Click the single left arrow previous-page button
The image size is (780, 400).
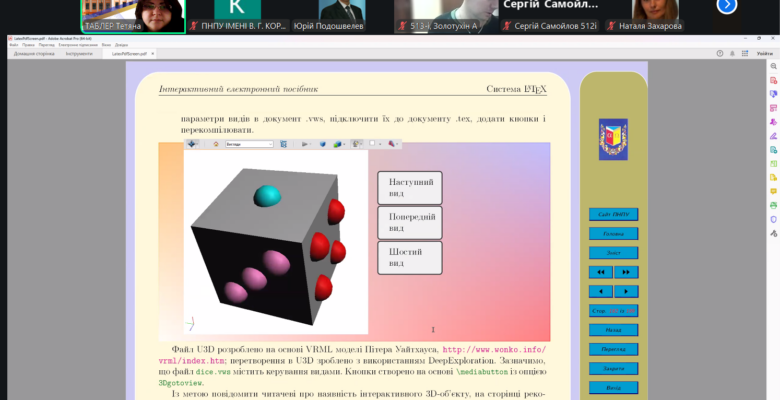[x=600, y=291]
